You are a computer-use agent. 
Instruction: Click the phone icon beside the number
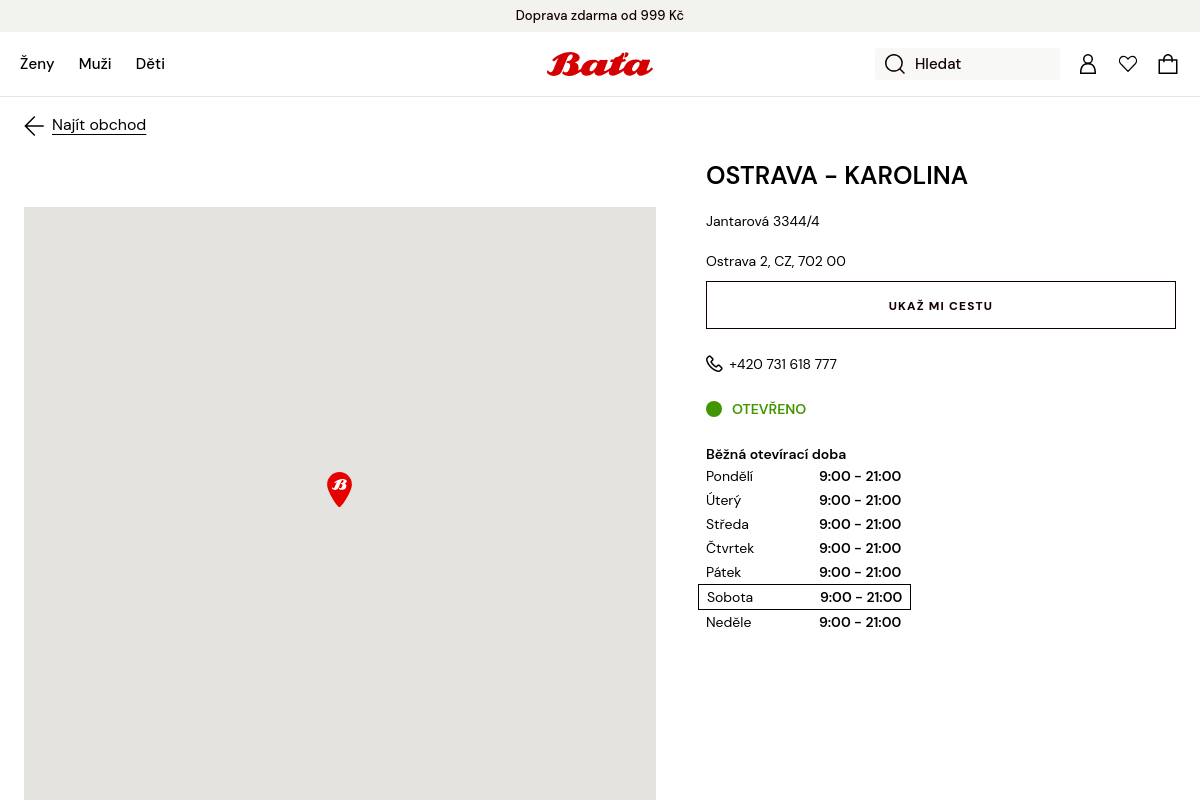[x=714, y=364]
